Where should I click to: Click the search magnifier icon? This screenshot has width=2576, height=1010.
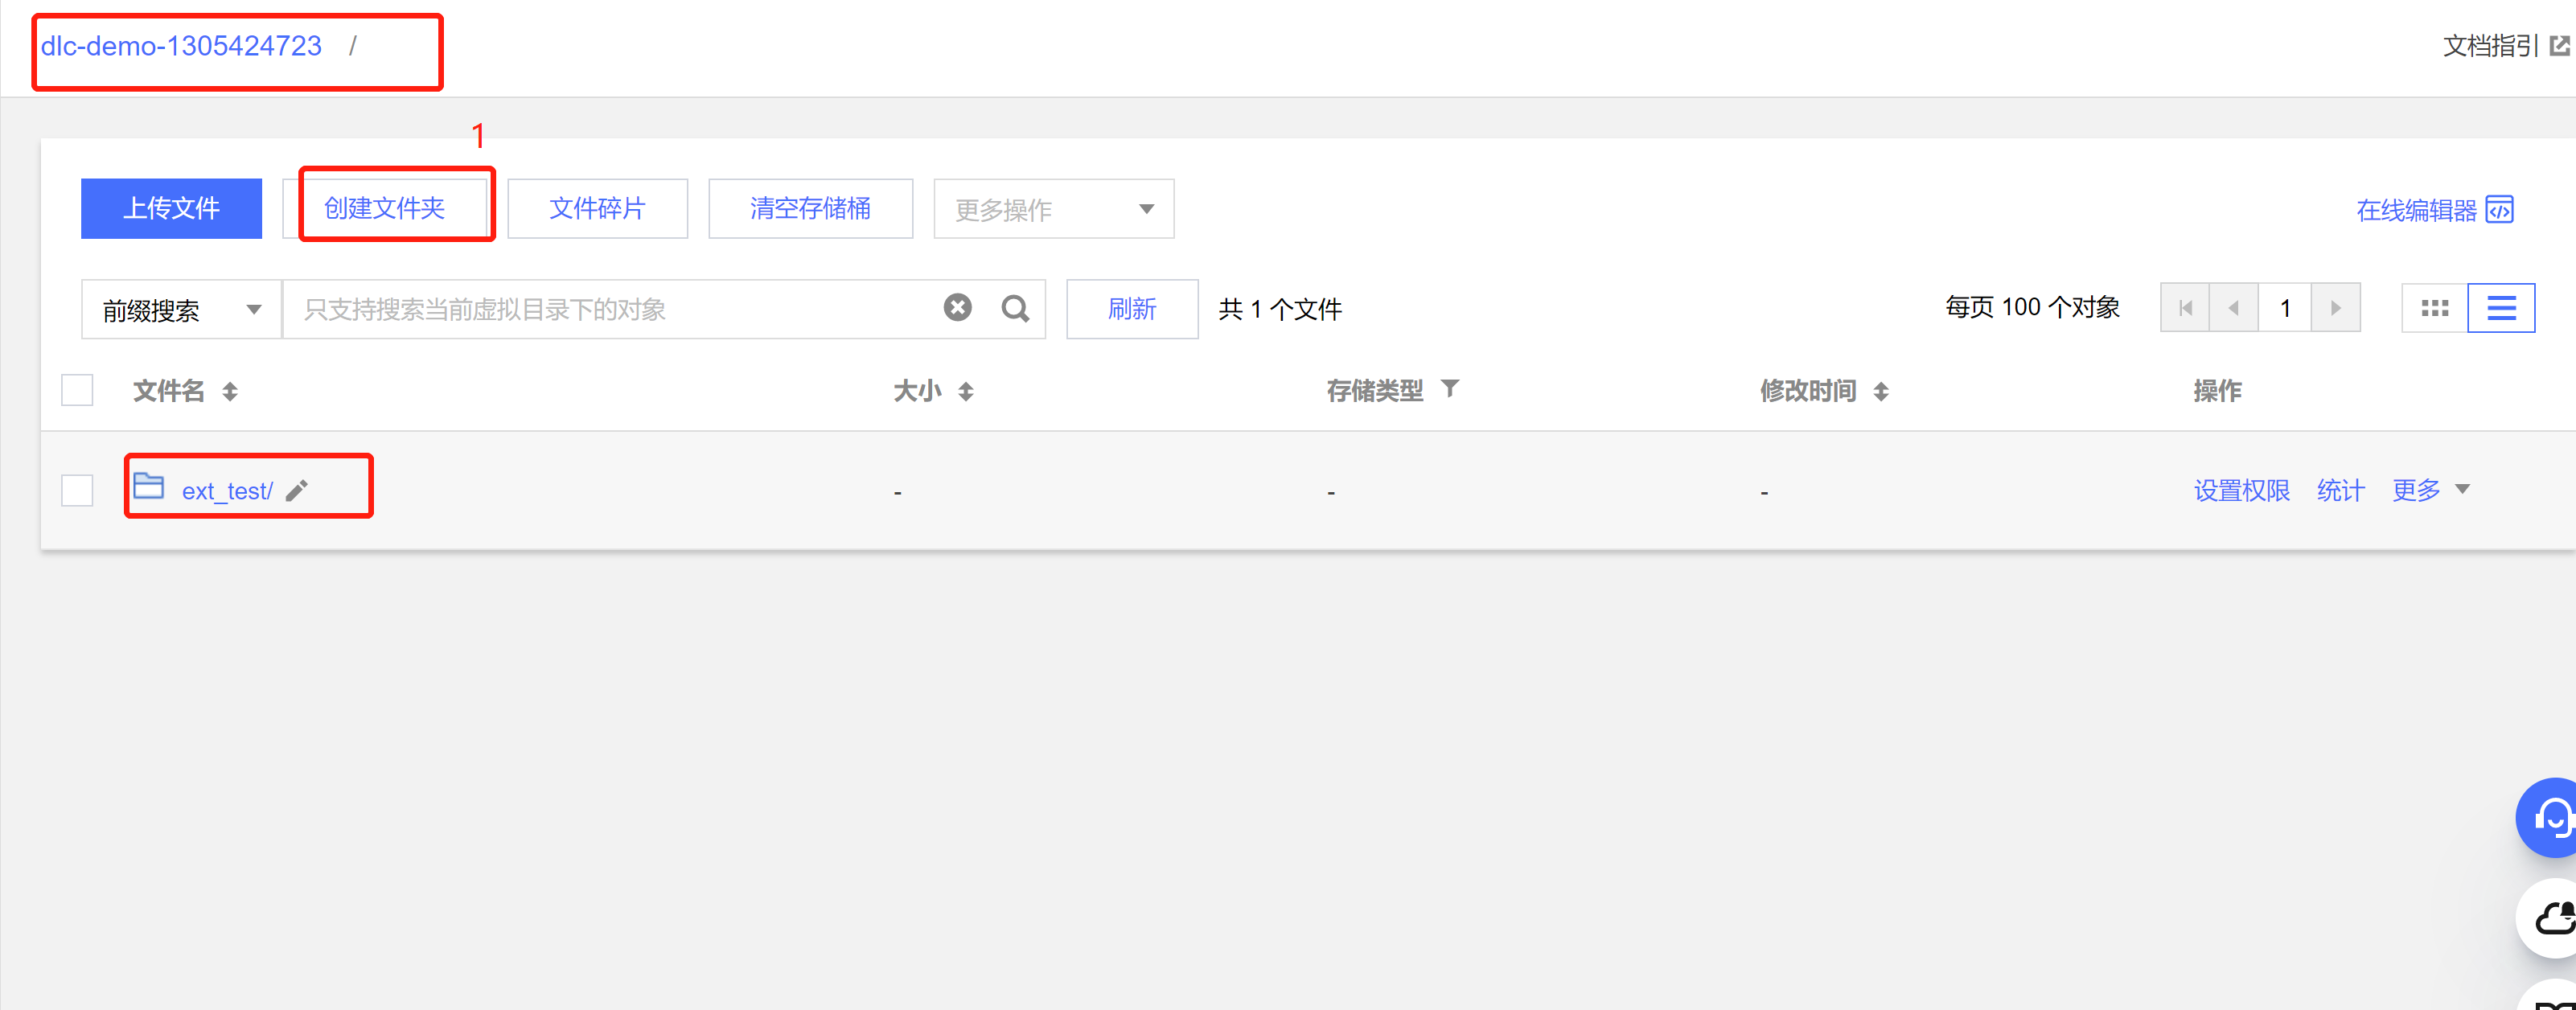point(1015,309)
